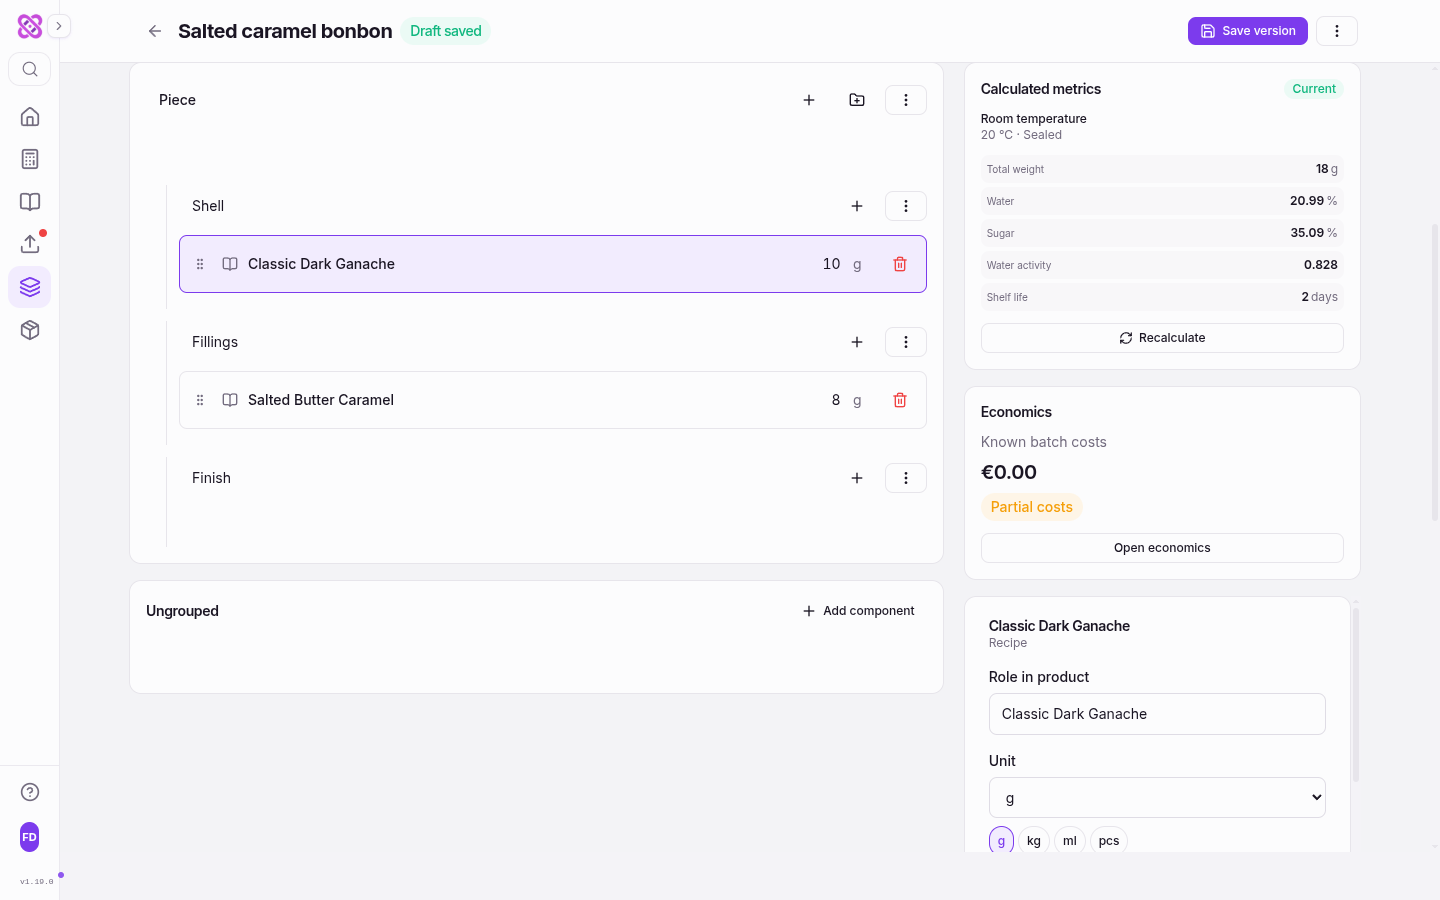This screenshot has height=900, width=1440.
Task: Add component to Piece group
Action: 809,100
